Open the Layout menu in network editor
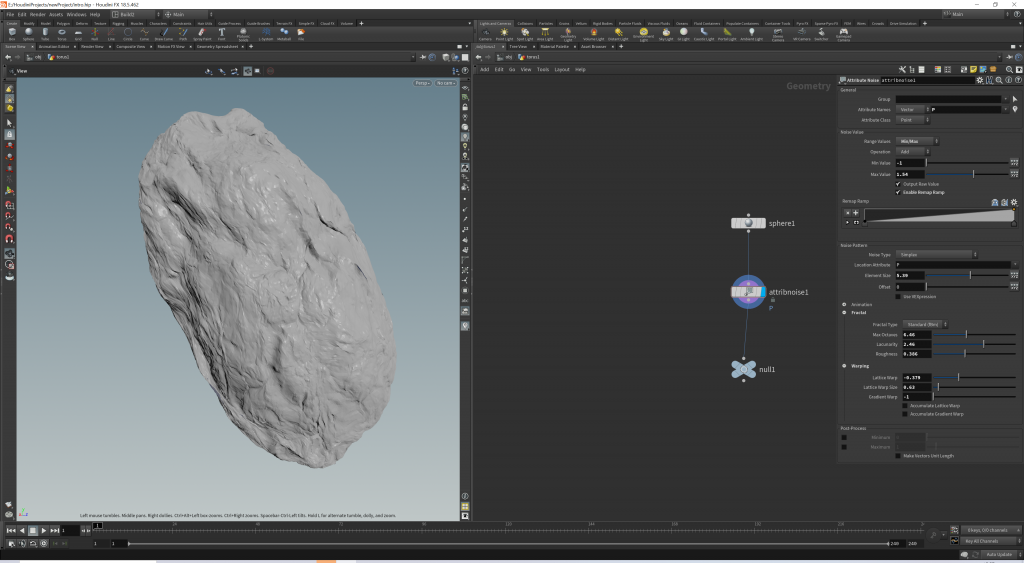 click(562, 69)
